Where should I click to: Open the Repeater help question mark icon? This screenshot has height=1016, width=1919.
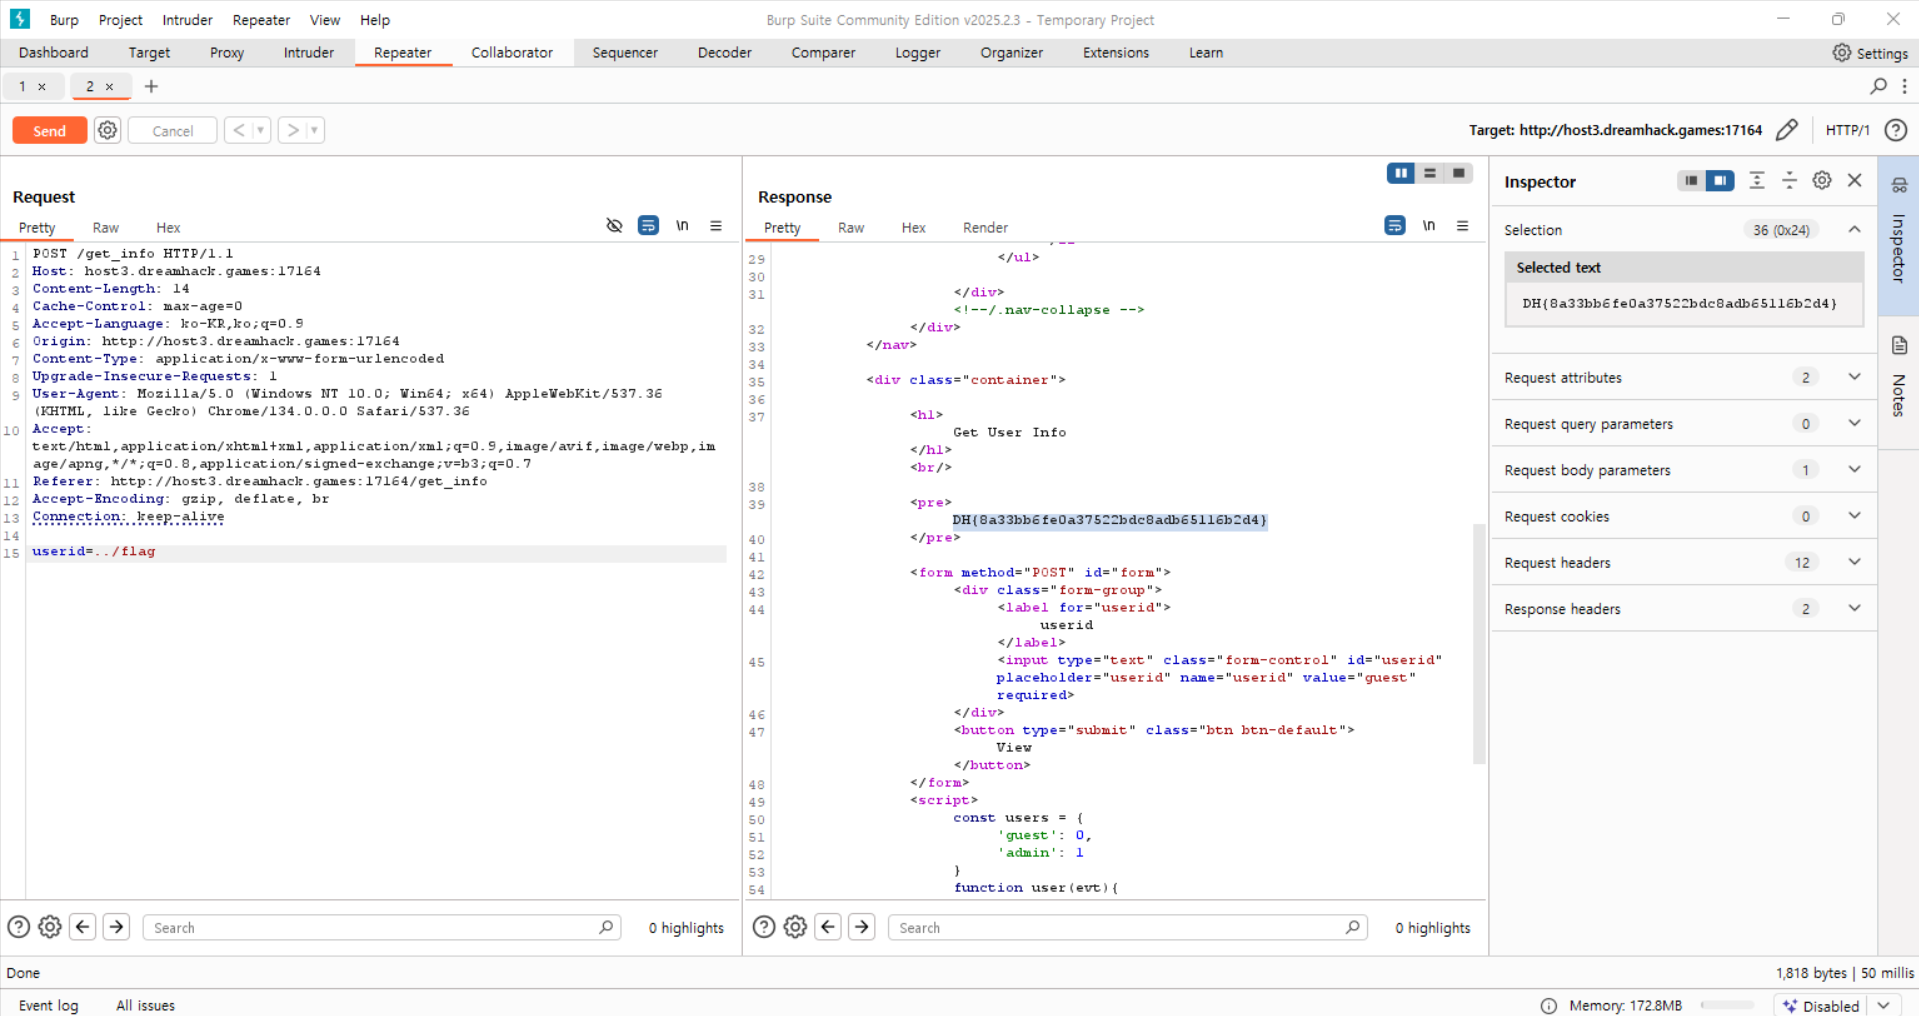[1897, 130]
